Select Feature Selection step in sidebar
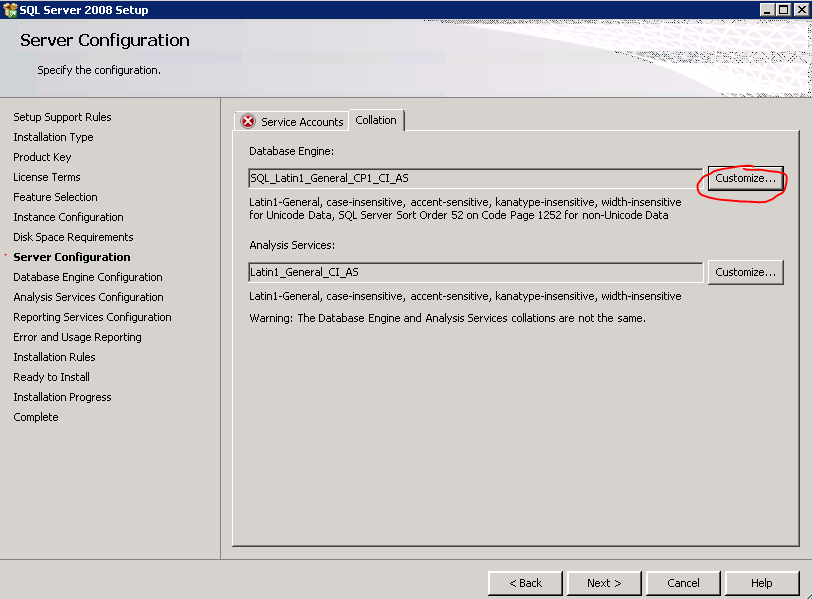Screen dimensions: 813x599 (55, 197)
